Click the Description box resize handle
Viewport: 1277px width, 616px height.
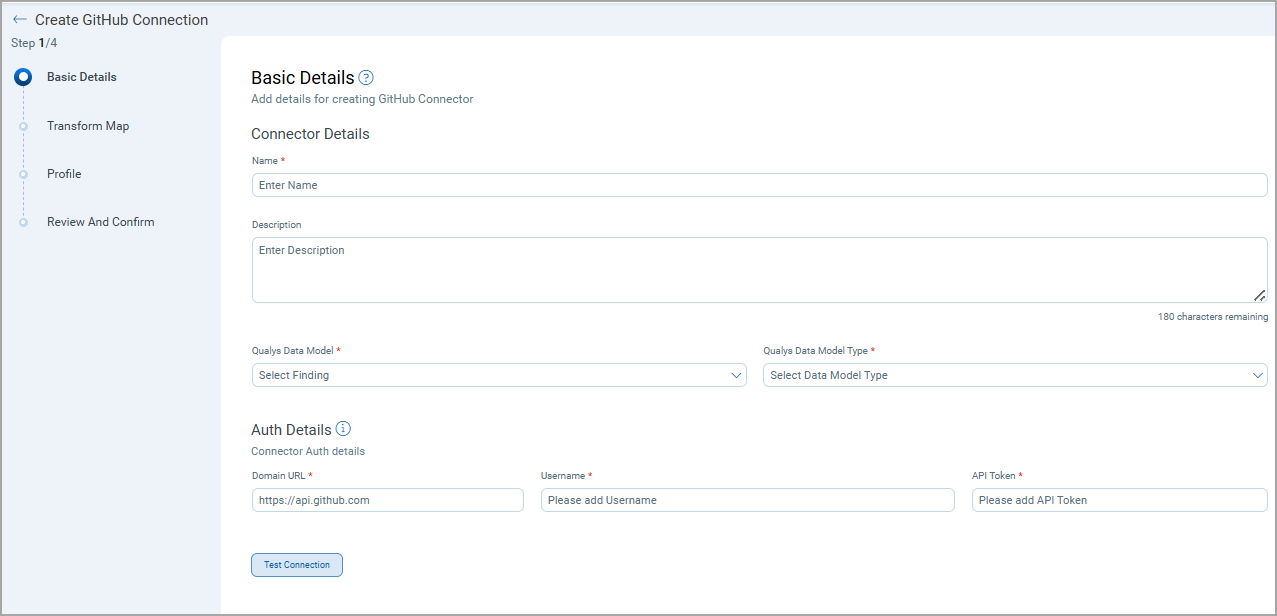tap(1259, 295)
